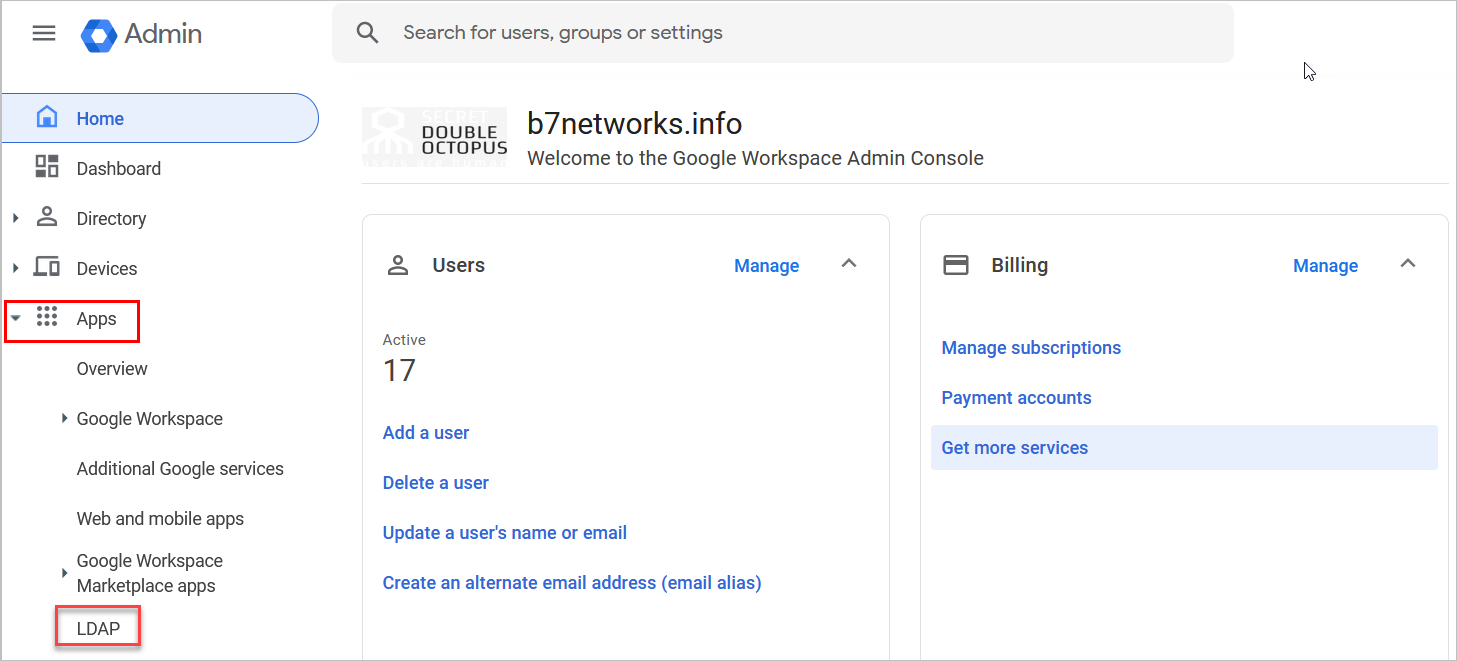Open Dashboard from the sidebar
This screenshot has height=661, width=1457.
tap(118, 169)
